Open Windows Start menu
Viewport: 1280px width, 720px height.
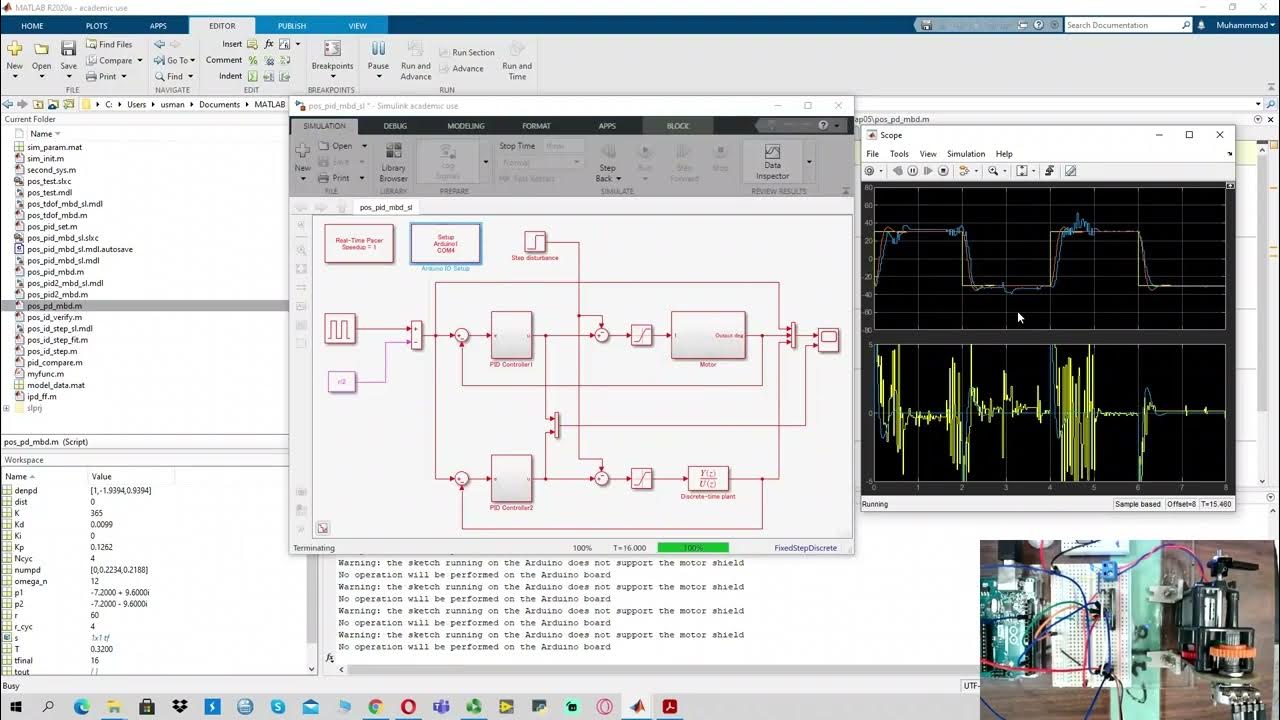(16, 706)
